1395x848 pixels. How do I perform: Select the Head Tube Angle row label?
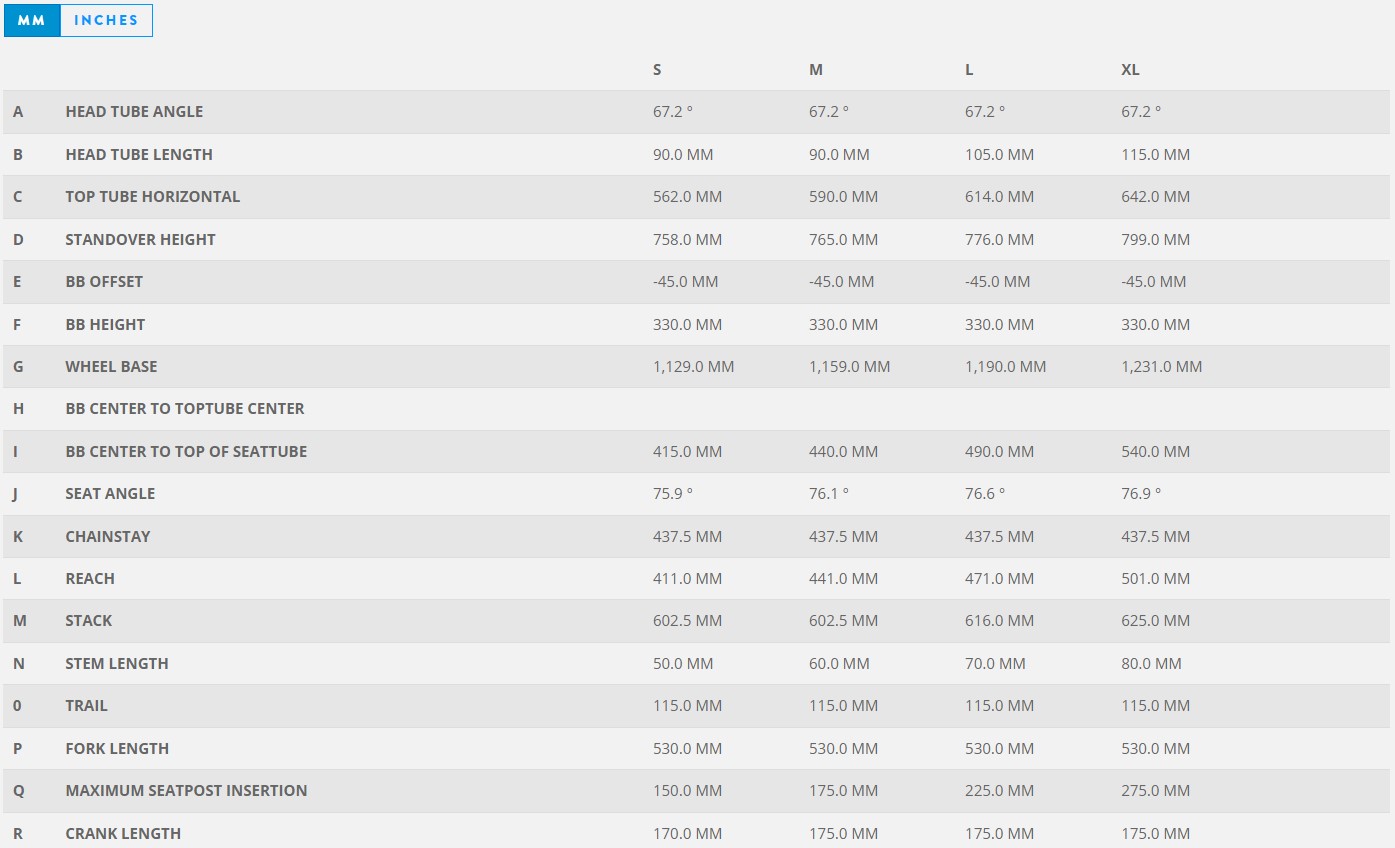pos(134,112)
